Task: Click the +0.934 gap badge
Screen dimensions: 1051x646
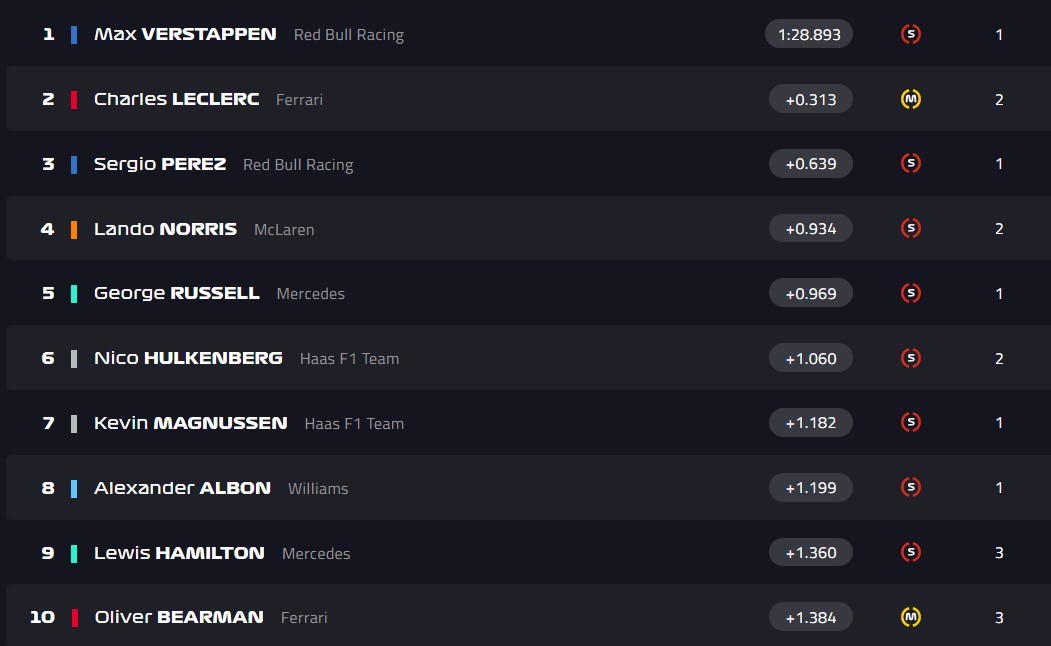Action: pos(810,228)
